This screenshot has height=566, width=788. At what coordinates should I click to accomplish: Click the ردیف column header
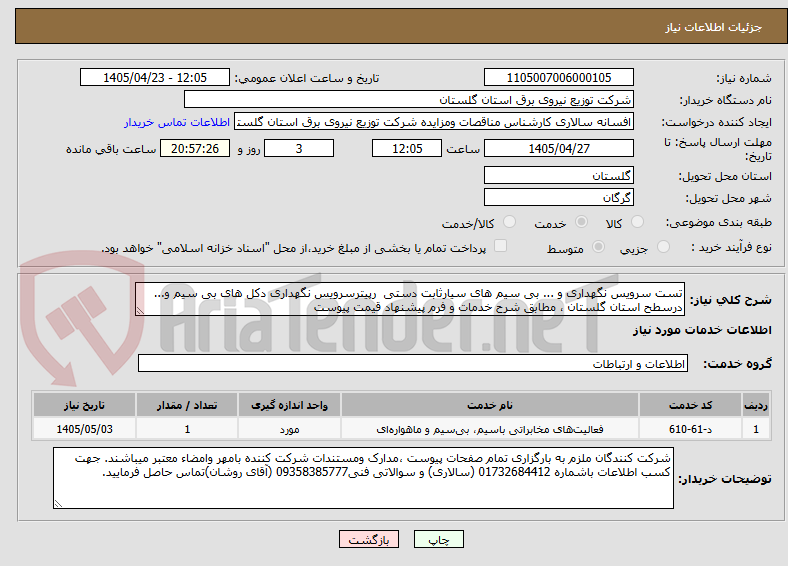tap(756, 405)
